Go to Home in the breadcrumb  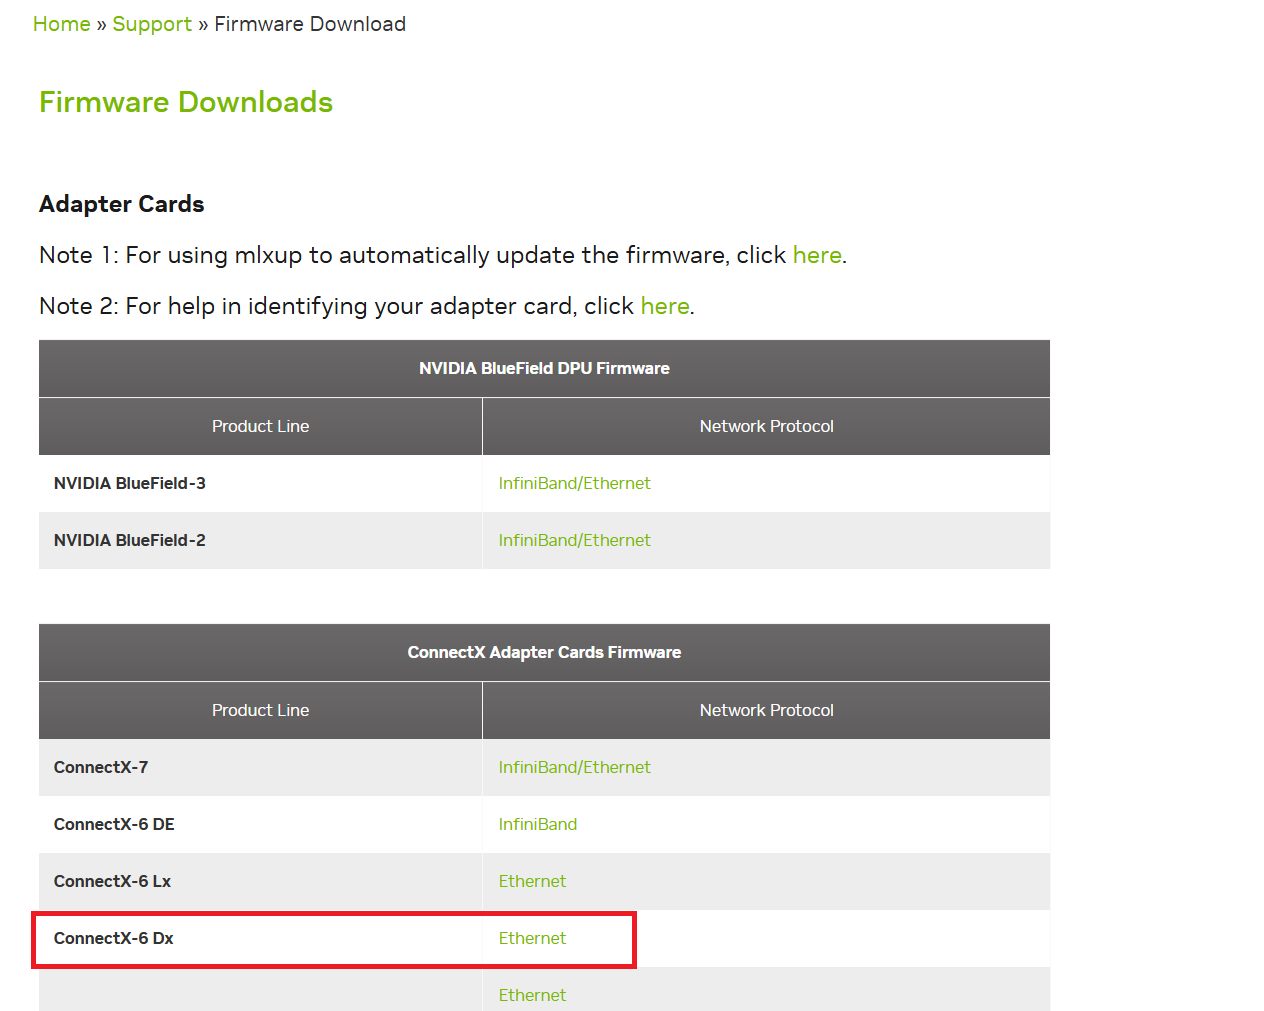click(61, 24)
